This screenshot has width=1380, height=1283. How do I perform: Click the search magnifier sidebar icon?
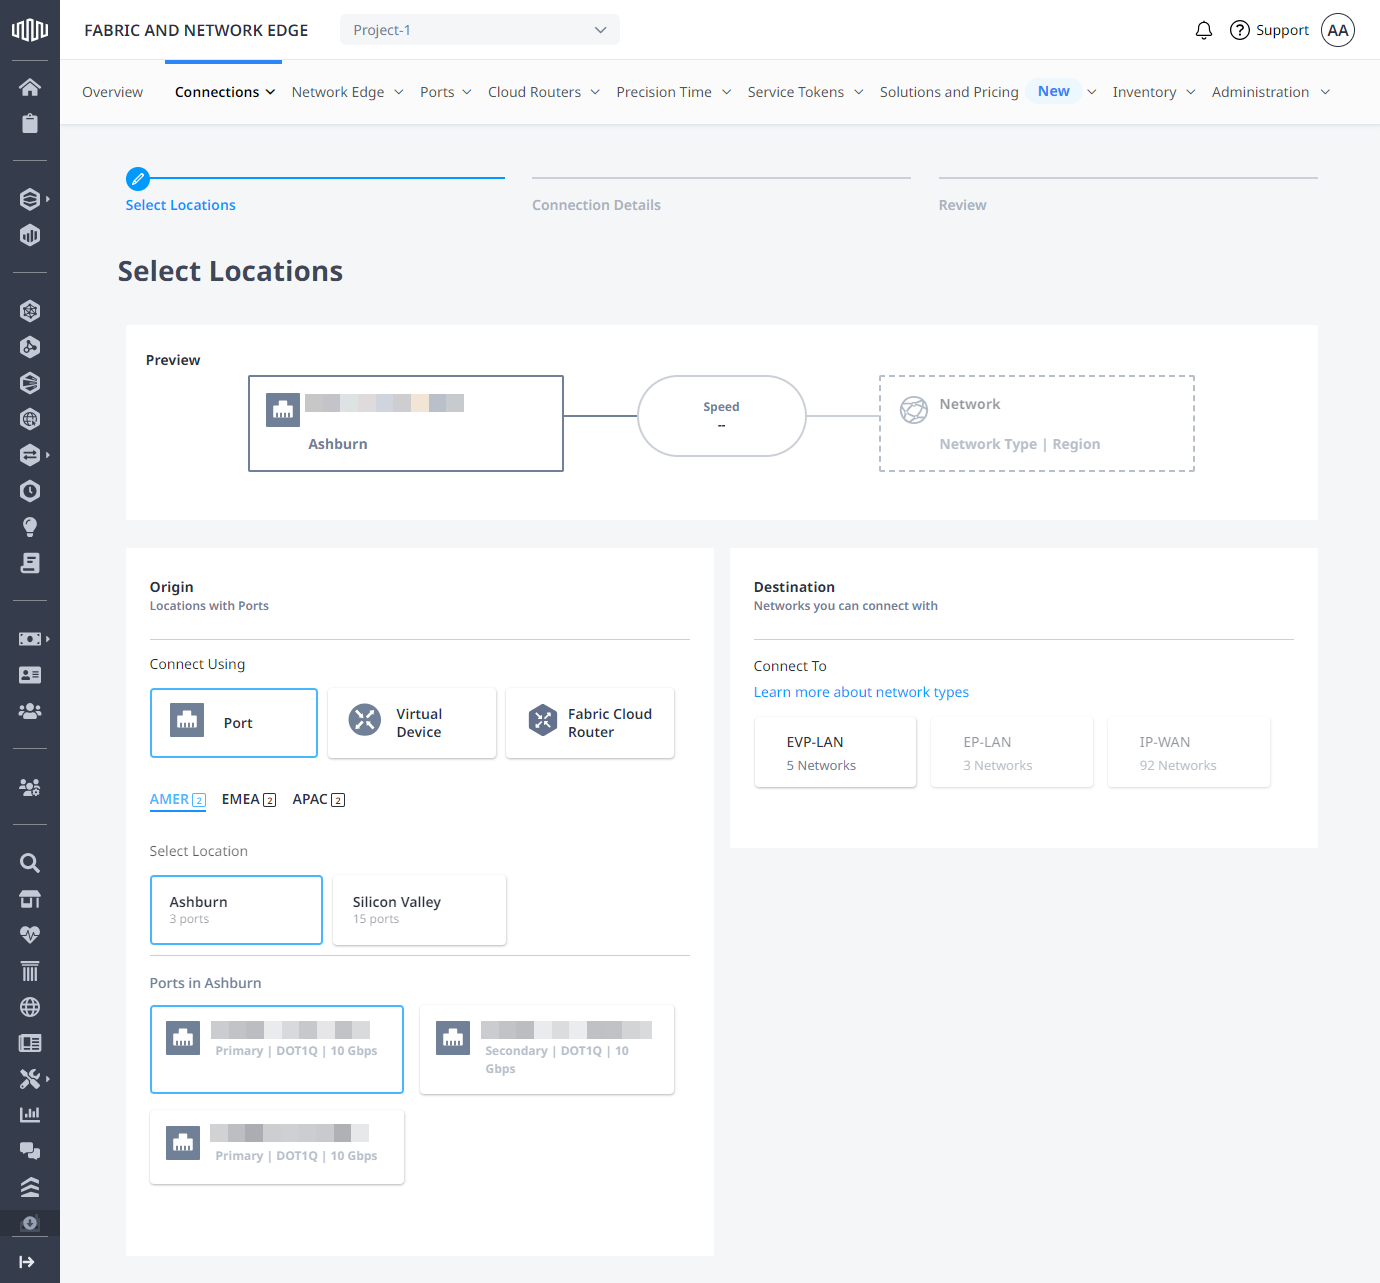click(x=30, y=863)
